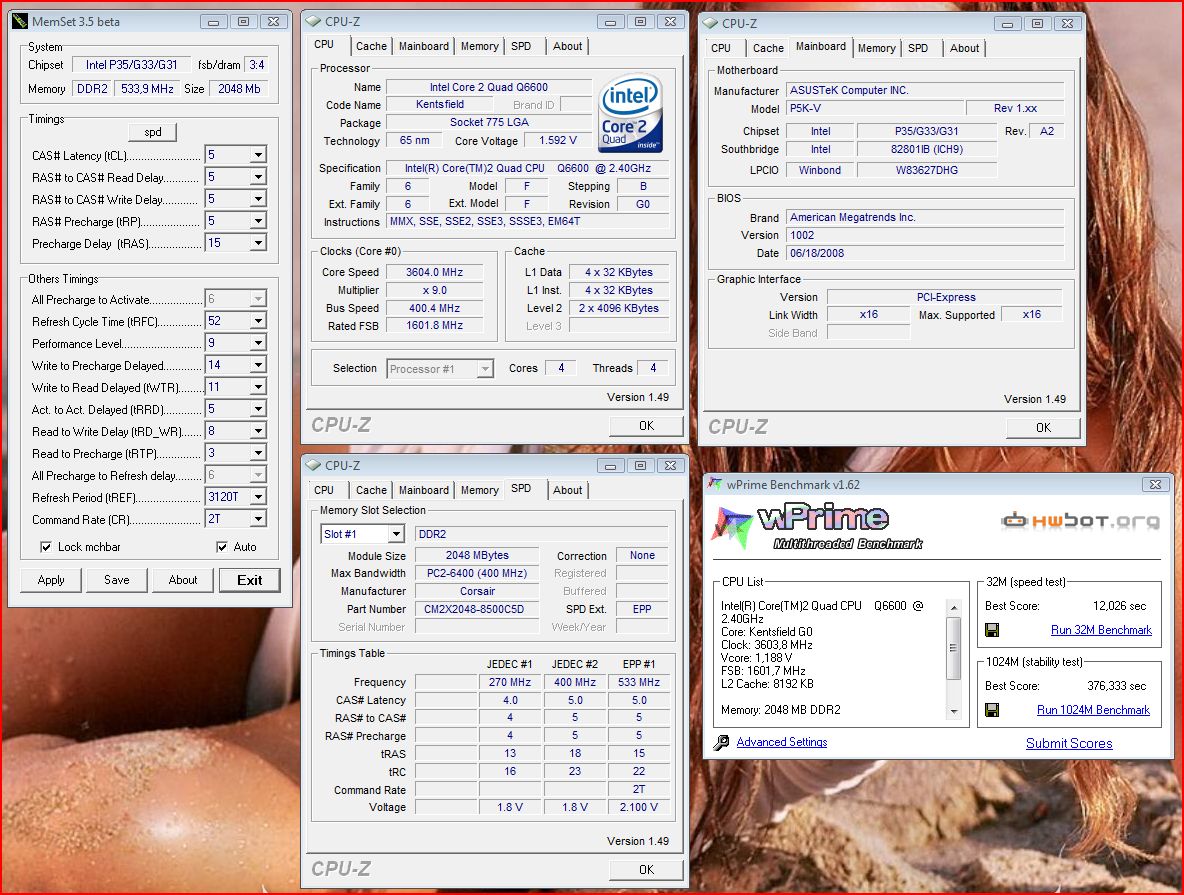Viewport: 1184px width, 895px height.
Task: Click OK in the CPU-Z Mainboard window
Action: [x=1043, y=428]
